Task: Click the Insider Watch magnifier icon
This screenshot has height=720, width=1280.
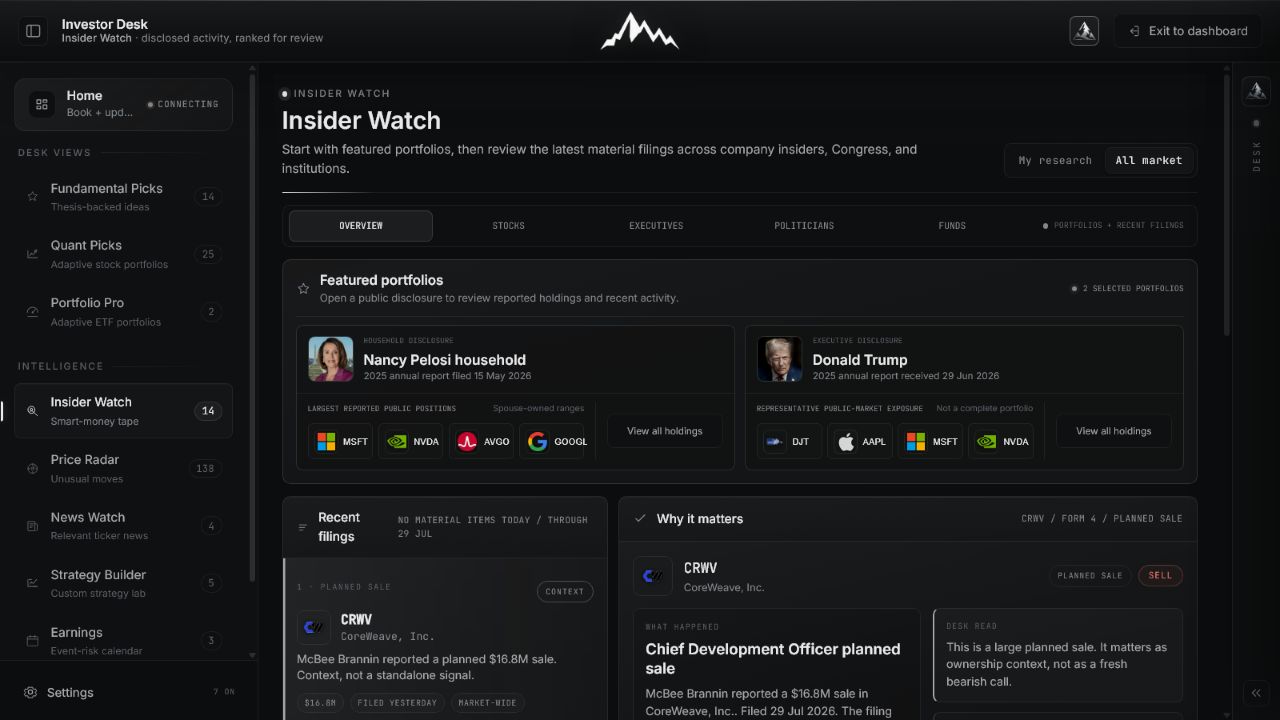Action: pos(32,411)
